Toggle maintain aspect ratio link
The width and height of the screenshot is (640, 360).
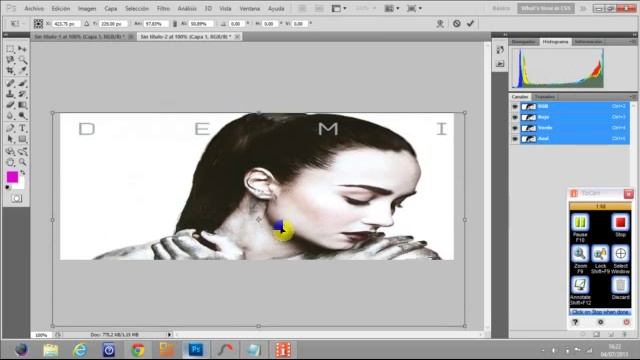[175, 24]
